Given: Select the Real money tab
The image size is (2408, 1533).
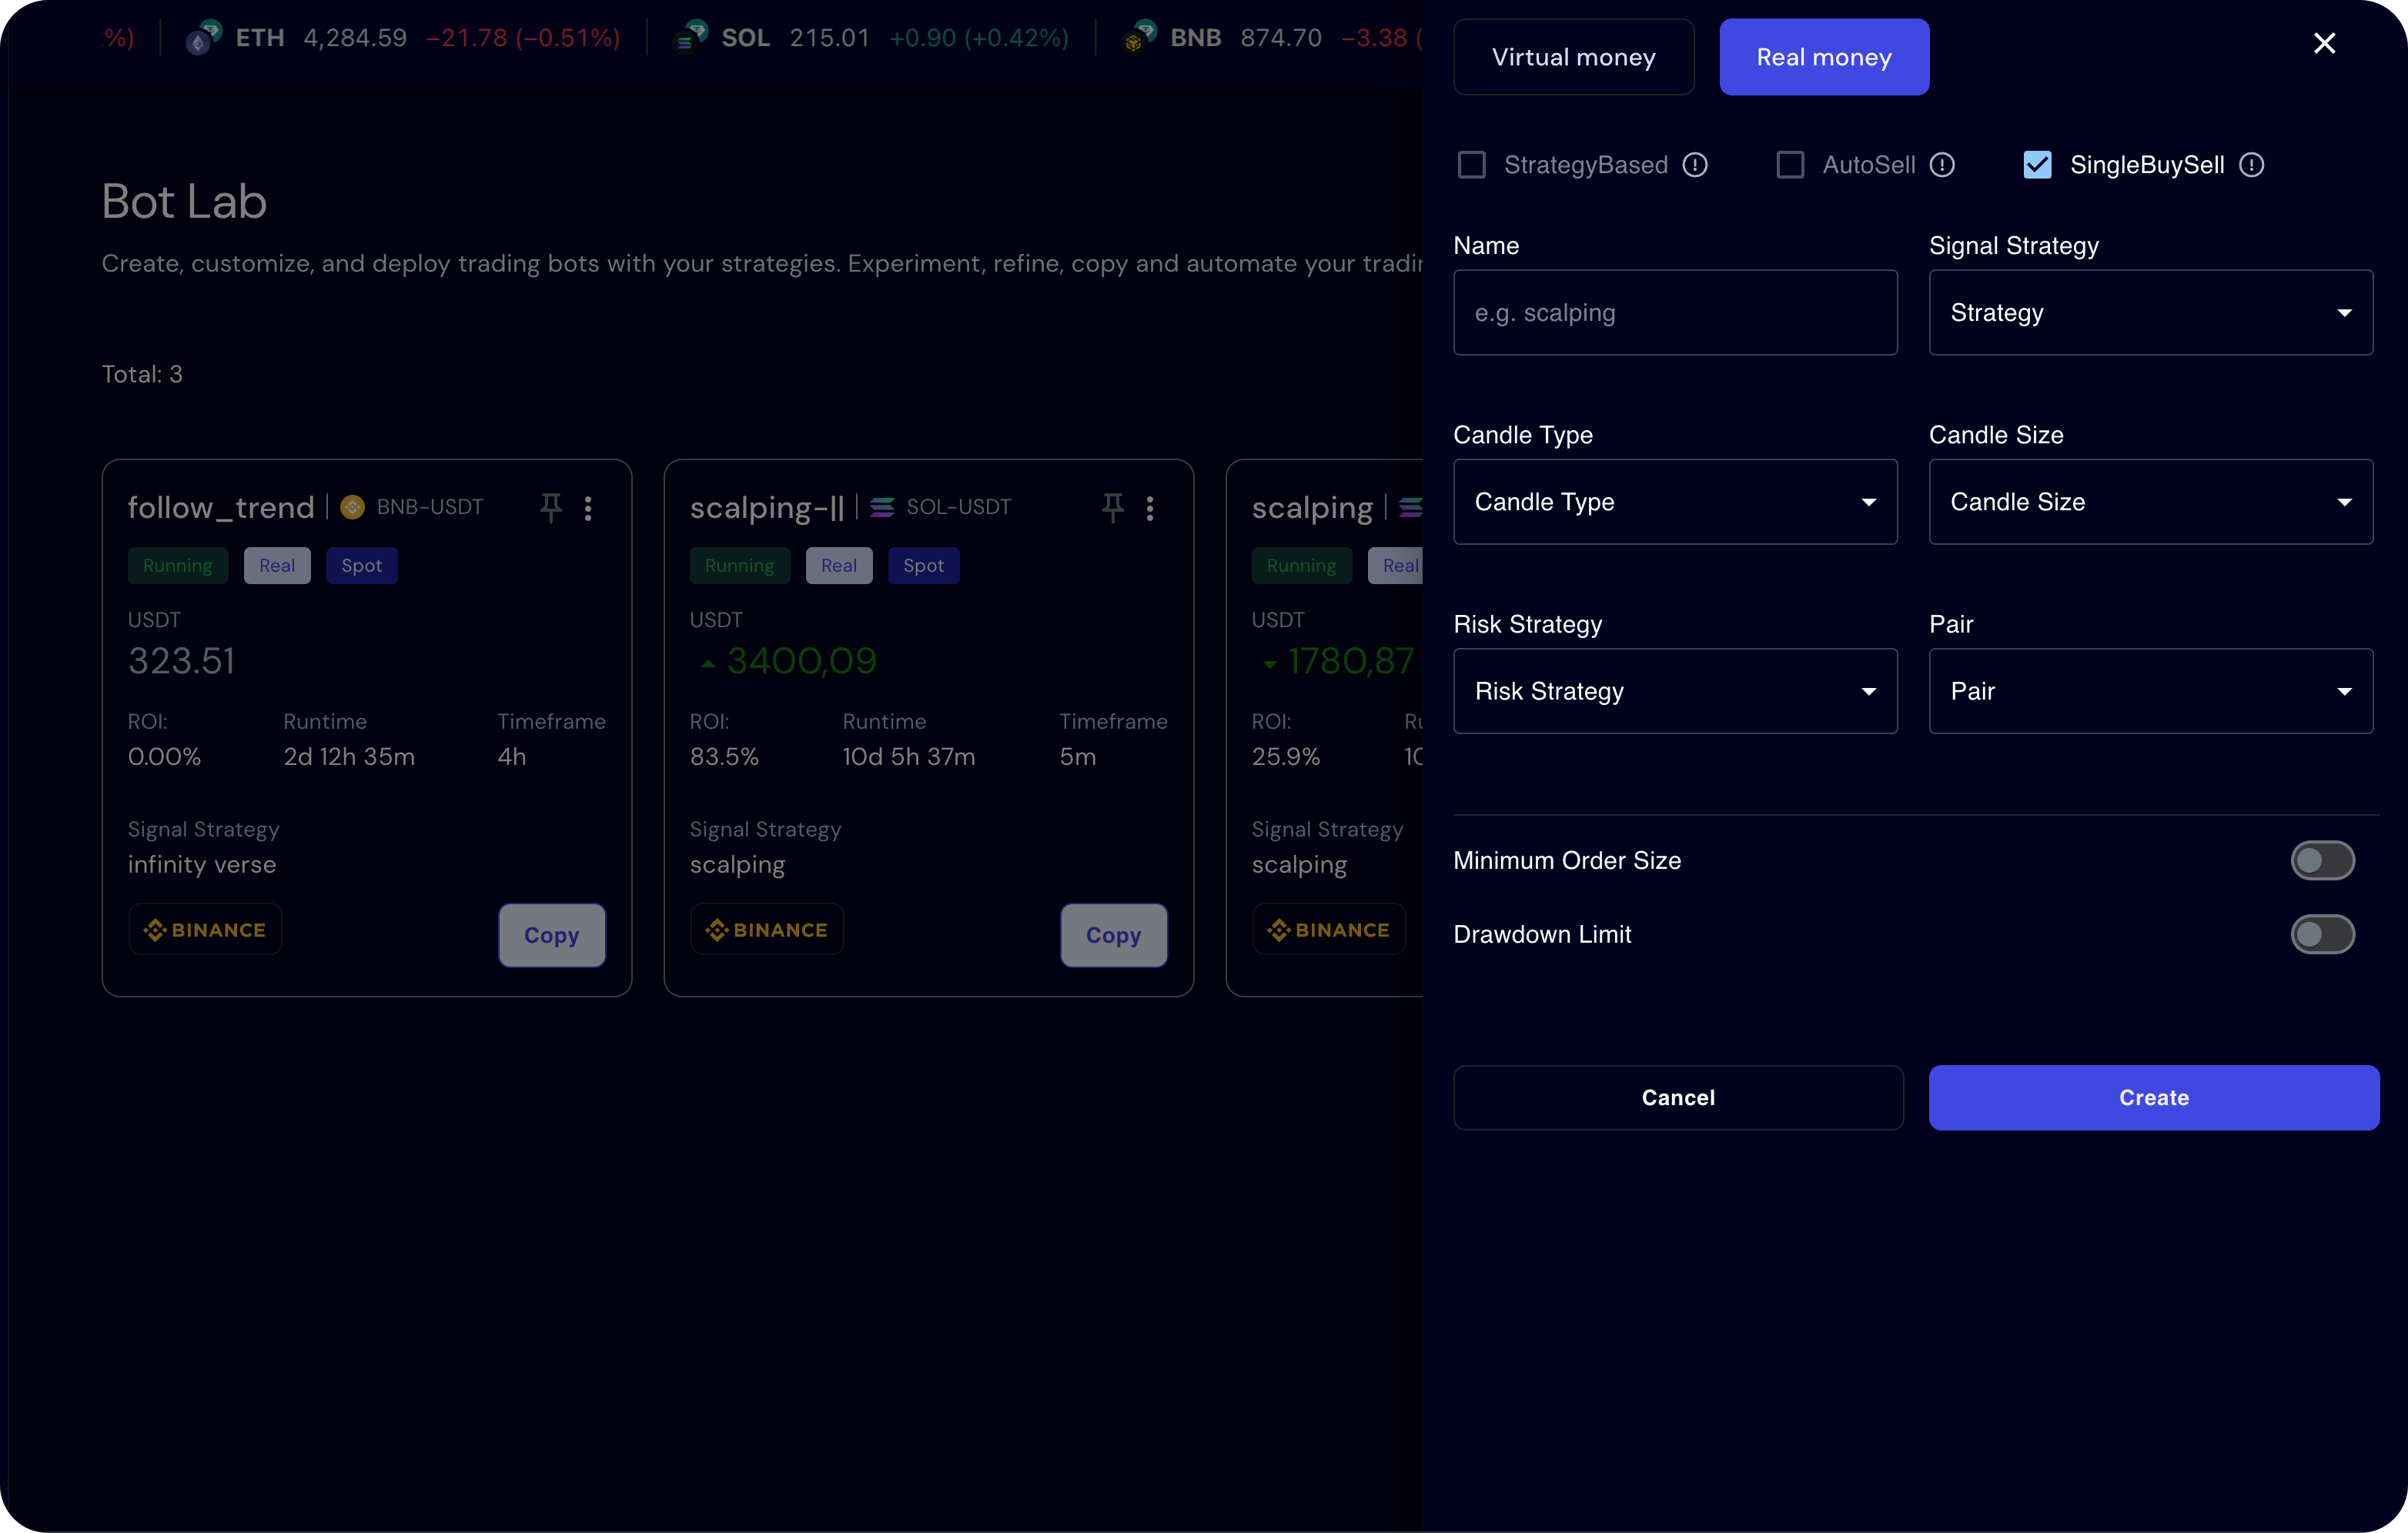Looking at the screenshot, I should coord(1823,57).
